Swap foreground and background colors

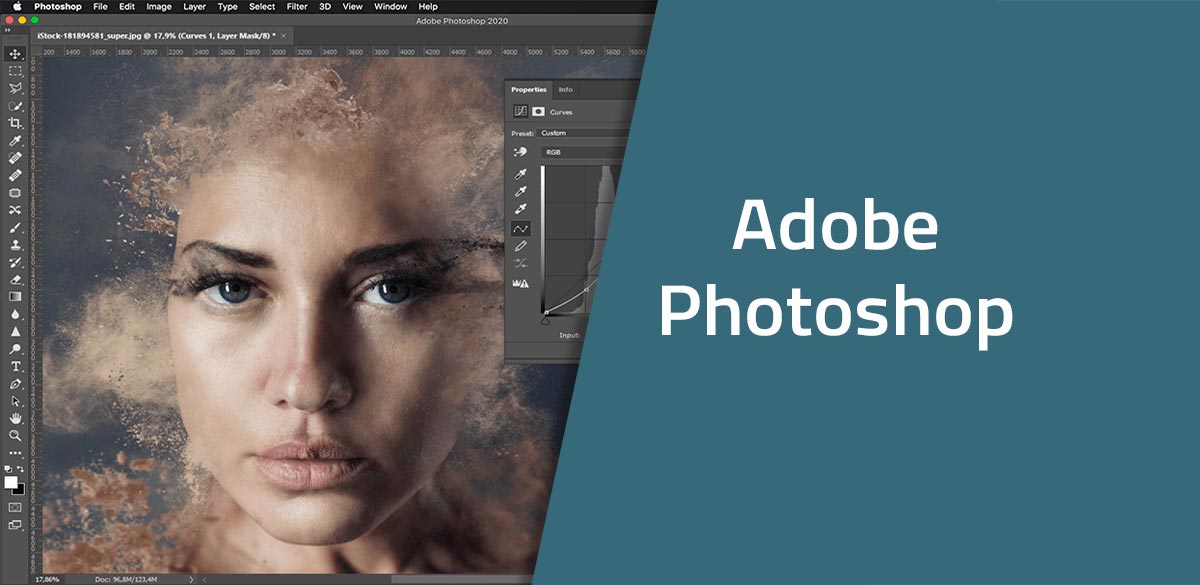click(x=21, y=468)
